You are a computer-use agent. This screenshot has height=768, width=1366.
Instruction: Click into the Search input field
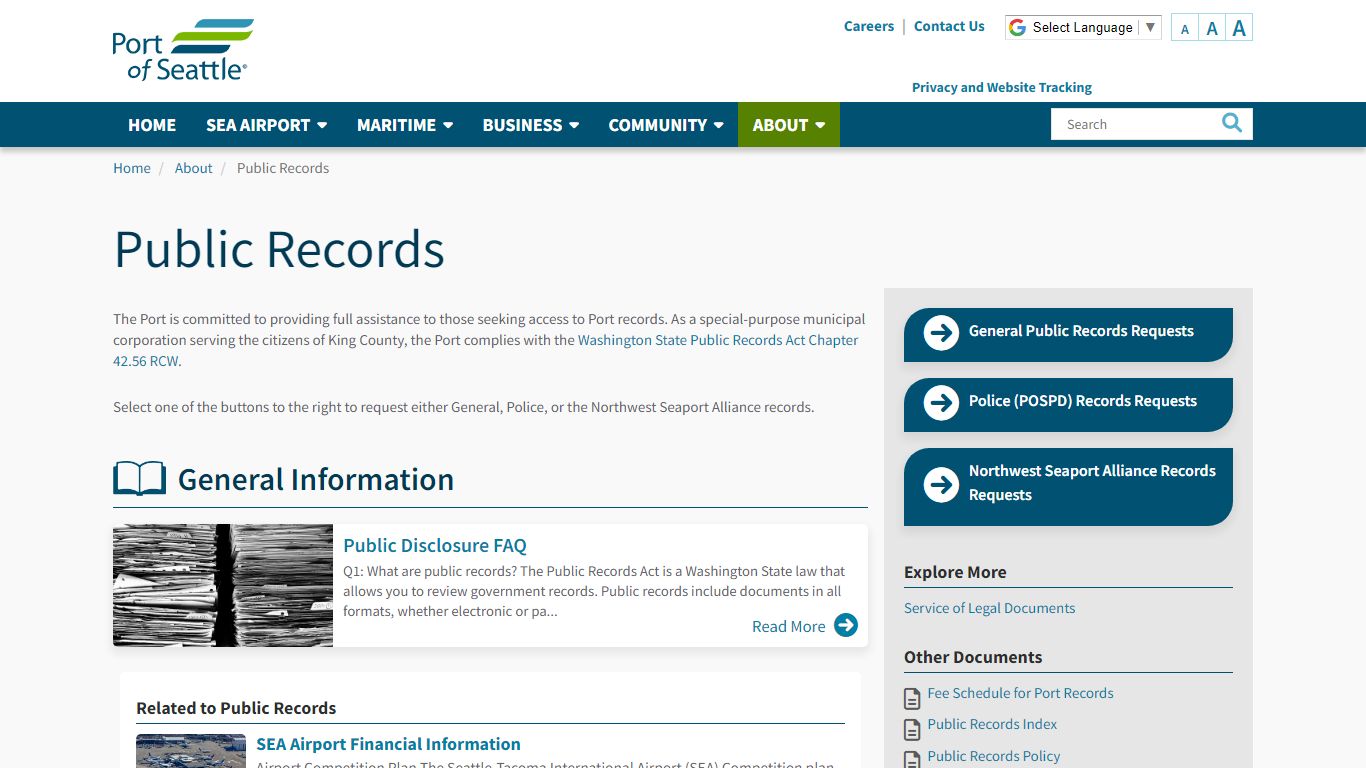click(1135, 124)
